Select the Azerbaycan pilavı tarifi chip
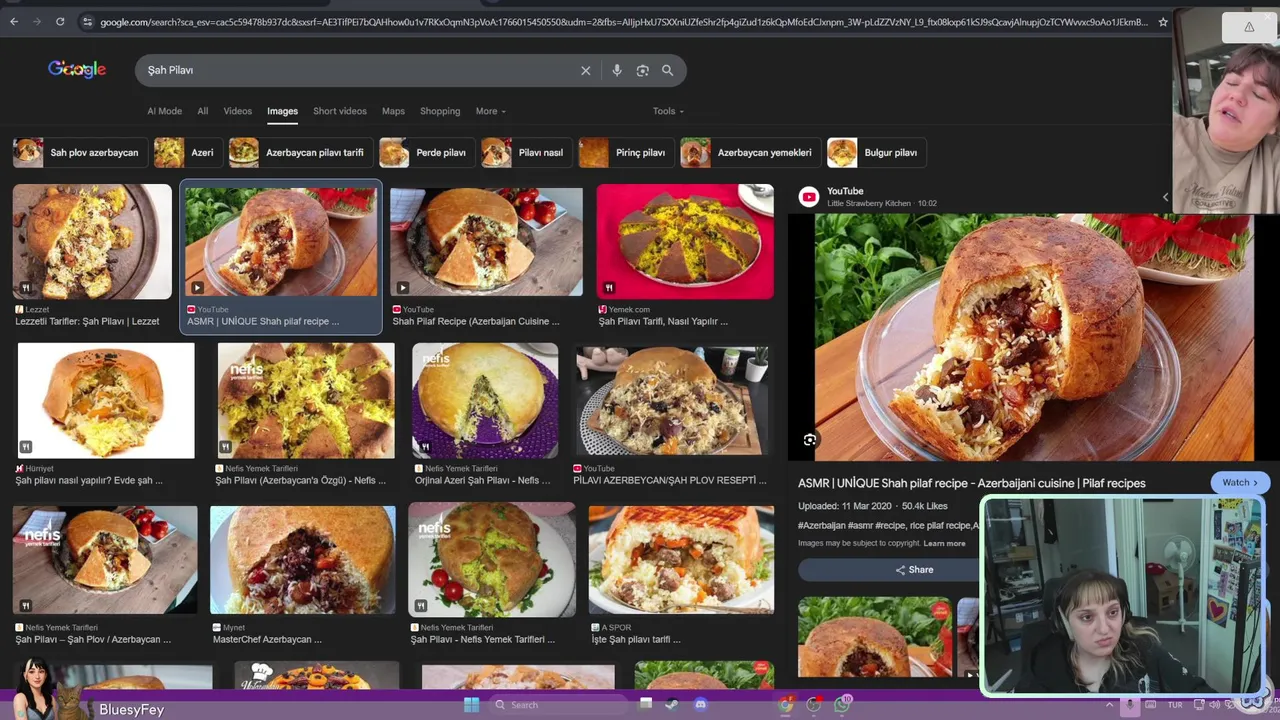1280x720 pixels. pos(300,152)
